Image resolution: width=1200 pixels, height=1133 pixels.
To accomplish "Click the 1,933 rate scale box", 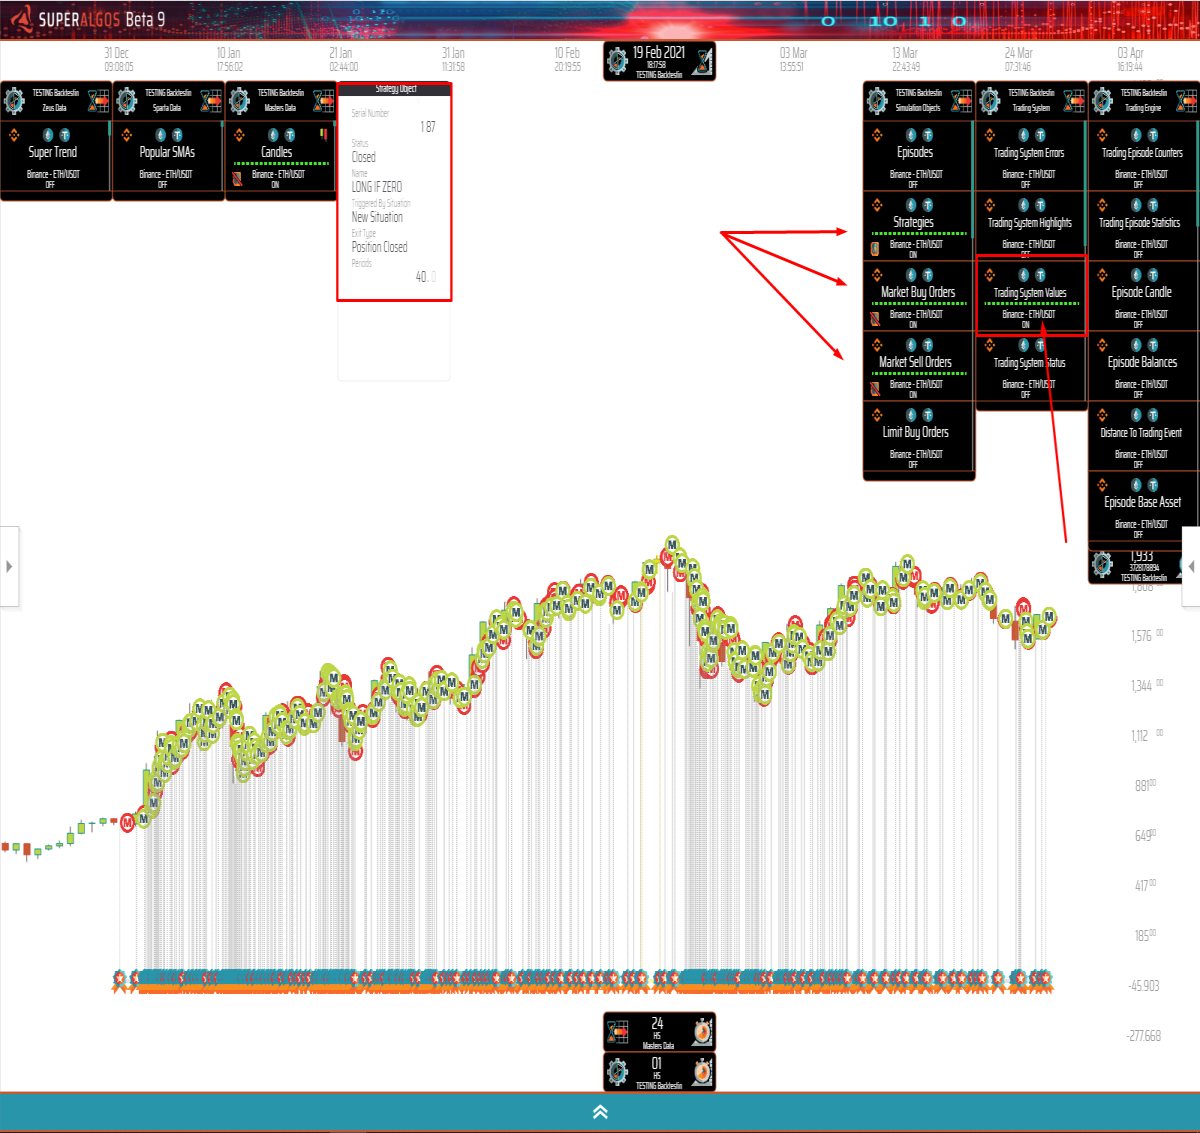I will click(x=1143, y=565).
